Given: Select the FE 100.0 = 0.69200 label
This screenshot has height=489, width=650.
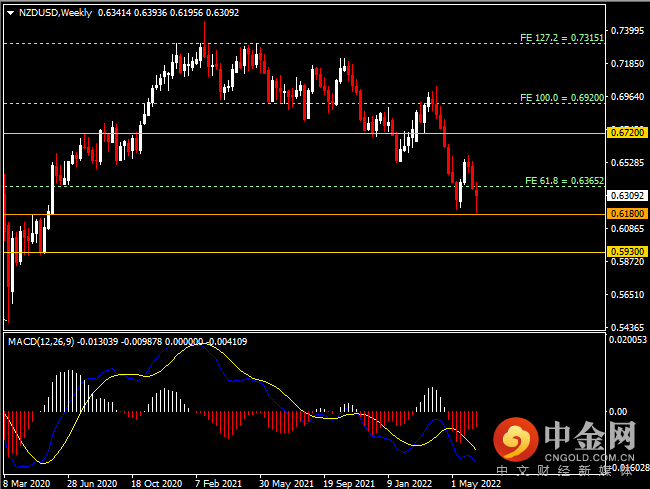Looking at the screenshot, I should point(560,98).
